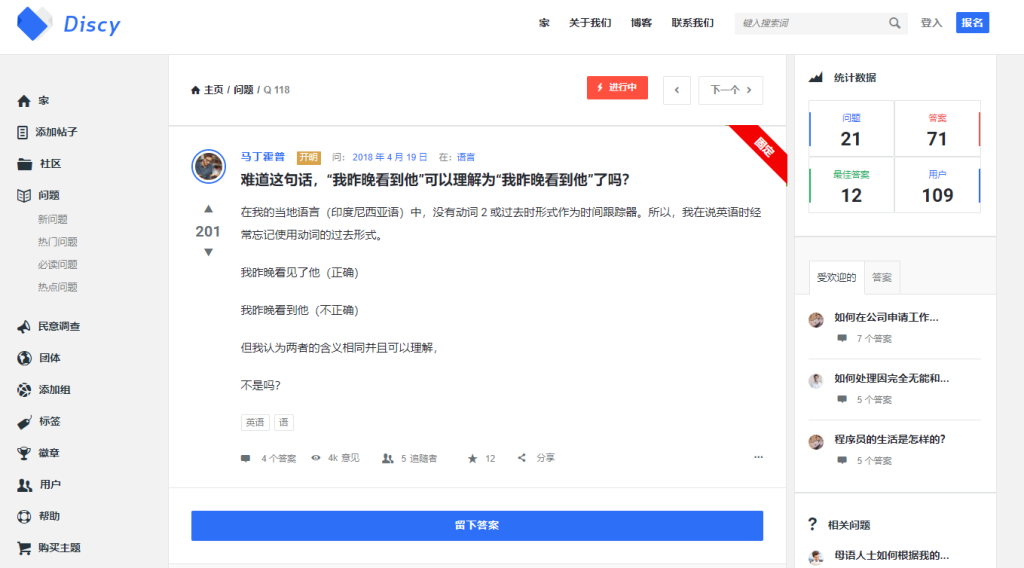The height and width of the screenshot is (568, 1024).
Task: Go to next question with 下一个 button
Action: tap(730, 90)
